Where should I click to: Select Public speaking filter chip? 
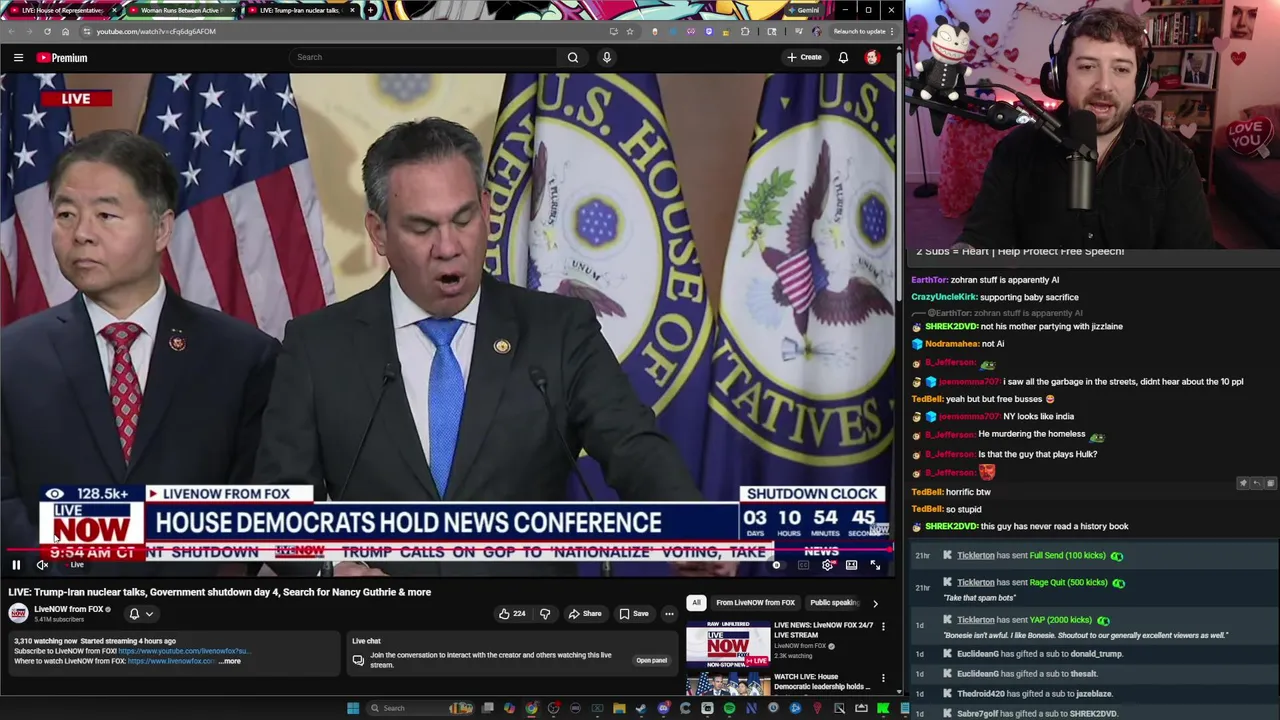coord(833,603)
